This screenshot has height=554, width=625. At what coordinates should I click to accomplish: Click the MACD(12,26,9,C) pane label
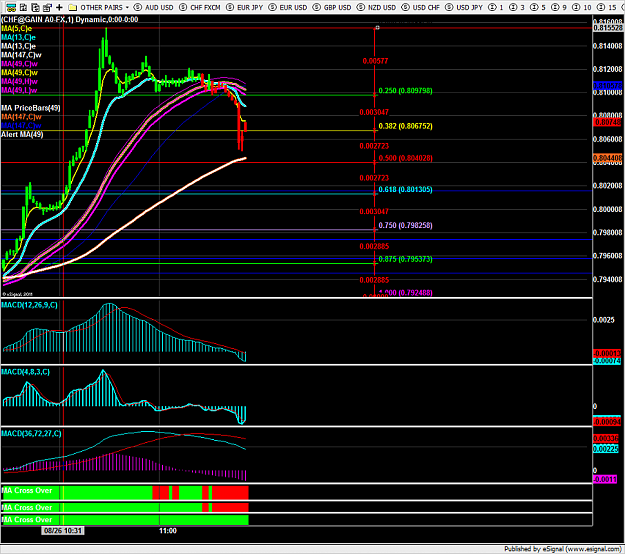29,305
